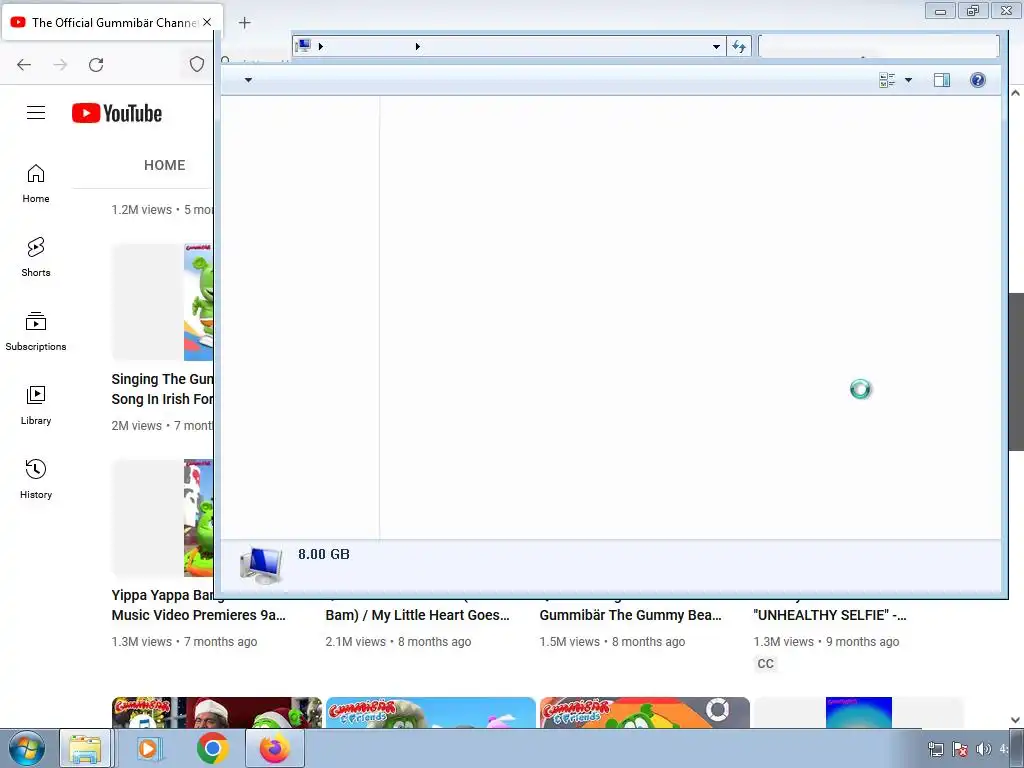Screen dimensions: 1024x768
Task: Open the UNHEALTHY SELFIE video link
Action: point(829,615)
